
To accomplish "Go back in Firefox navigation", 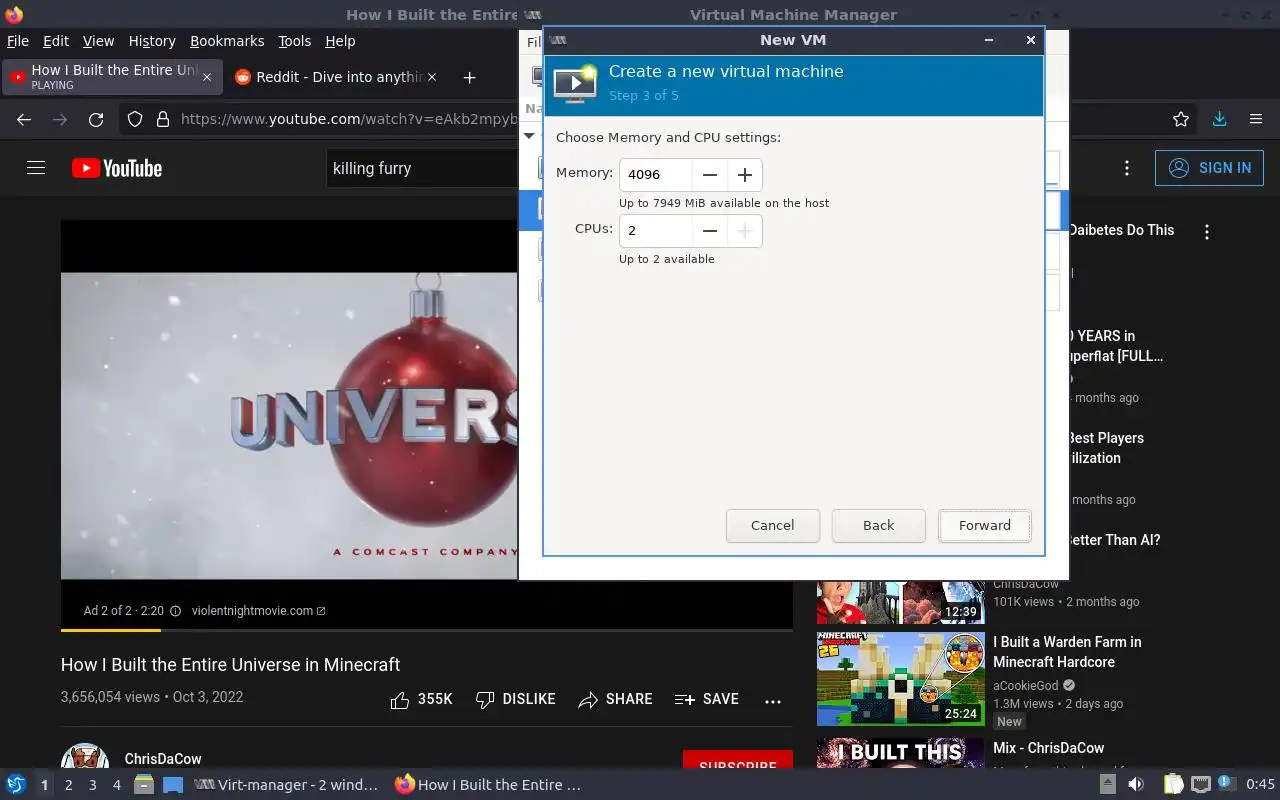I will point(24,119).
